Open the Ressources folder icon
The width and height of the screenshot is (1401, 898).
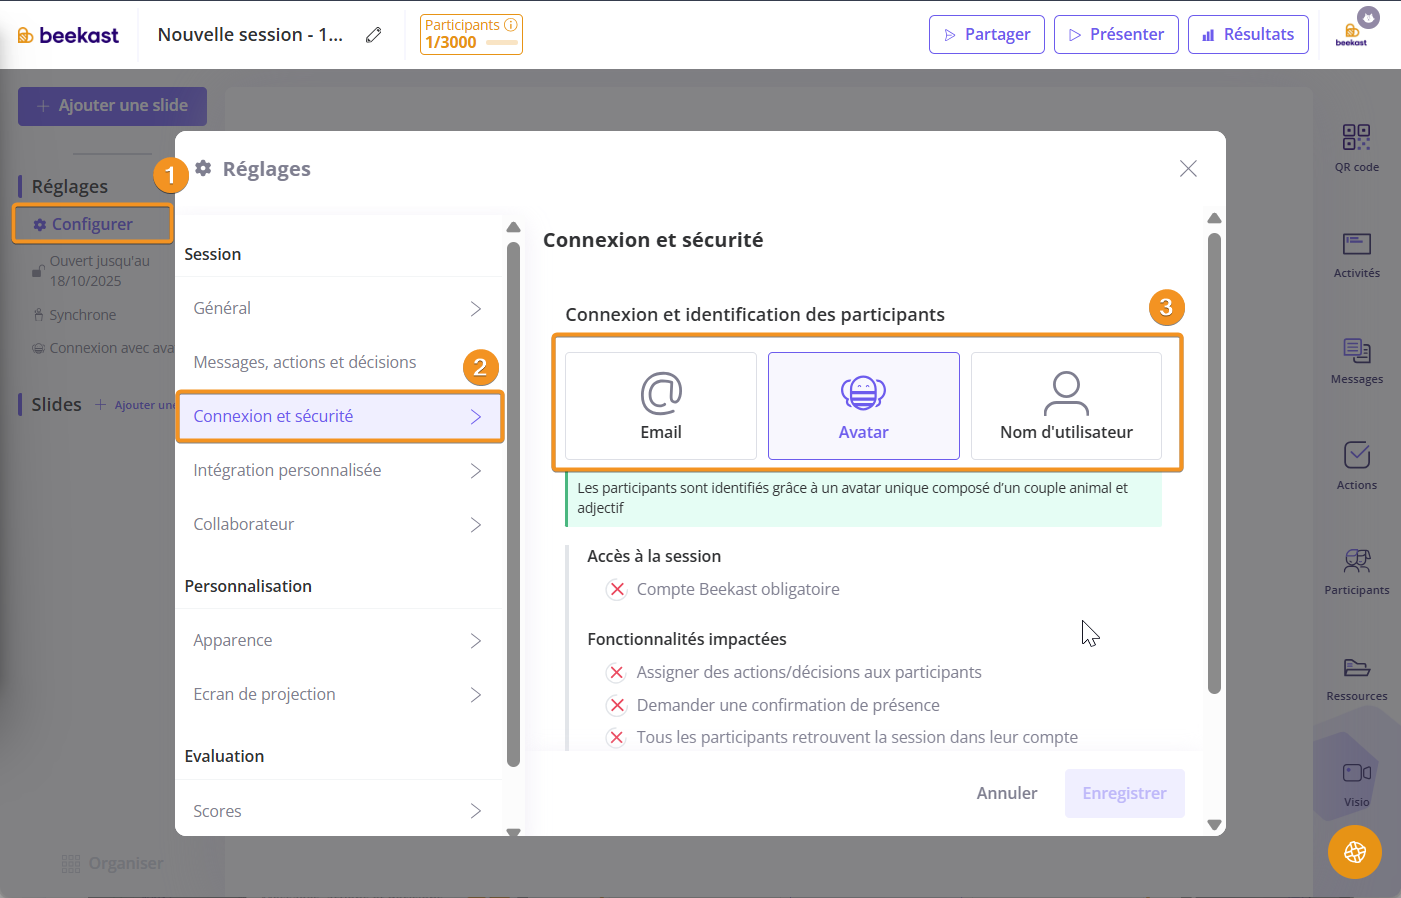pyautogui.click(x=1356, y=668)
